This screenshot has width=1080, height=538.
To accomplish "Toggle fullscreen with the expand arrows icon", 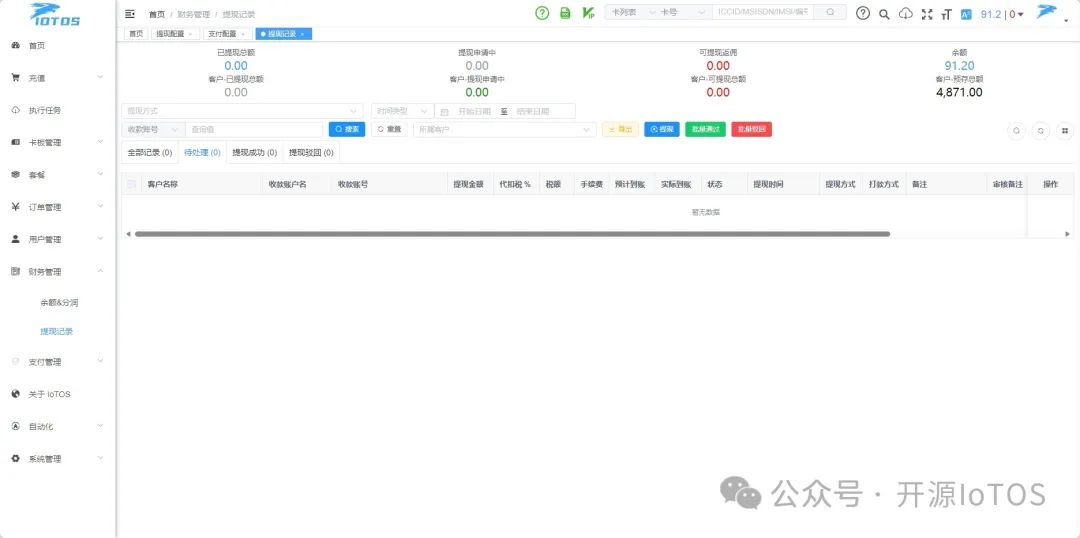I will [x=926, y=14].
